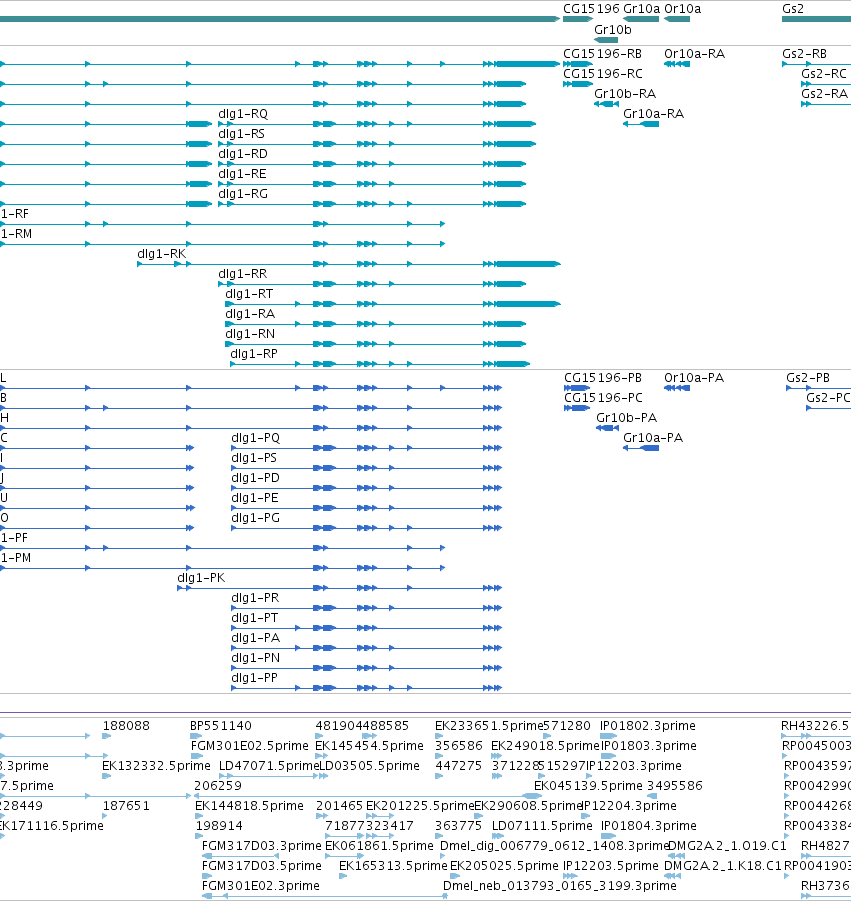Click EST EK165313.5prime
The width and height of the screenshot is (851, 901).
393,865
